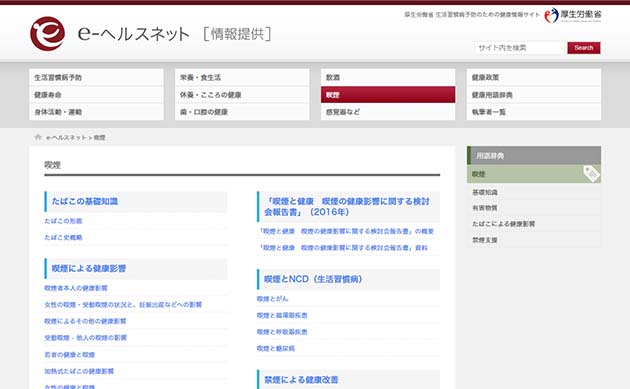Open the たばこの形態 link
This screenshot has width=630, height=389.
coord(63,221)
